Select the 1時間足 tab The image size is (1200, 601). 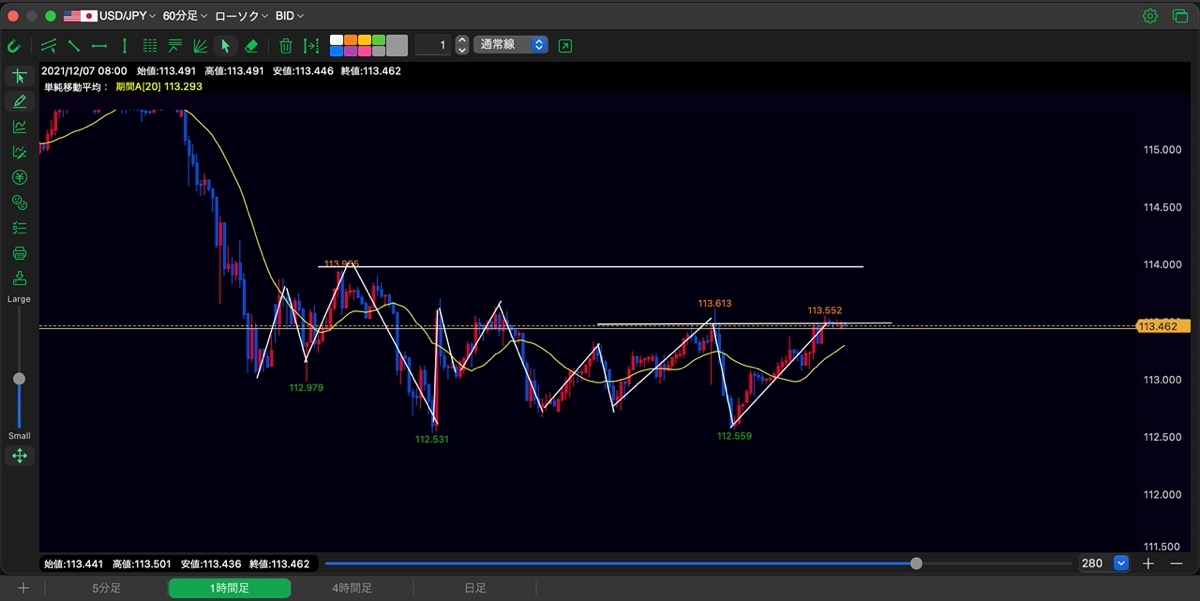click(230, 588)
